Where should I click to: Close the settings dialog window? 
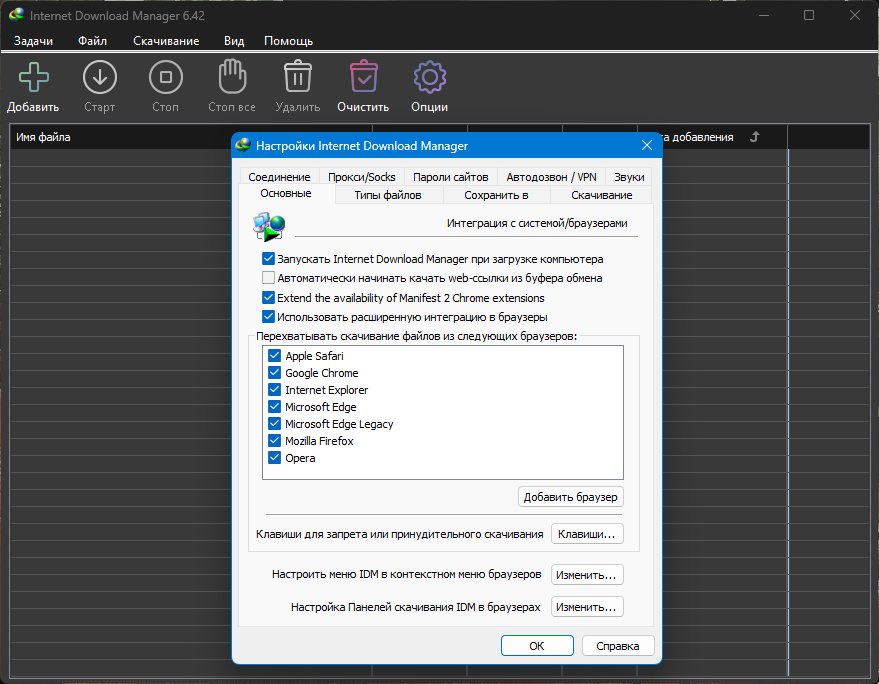tap(646, 145)
